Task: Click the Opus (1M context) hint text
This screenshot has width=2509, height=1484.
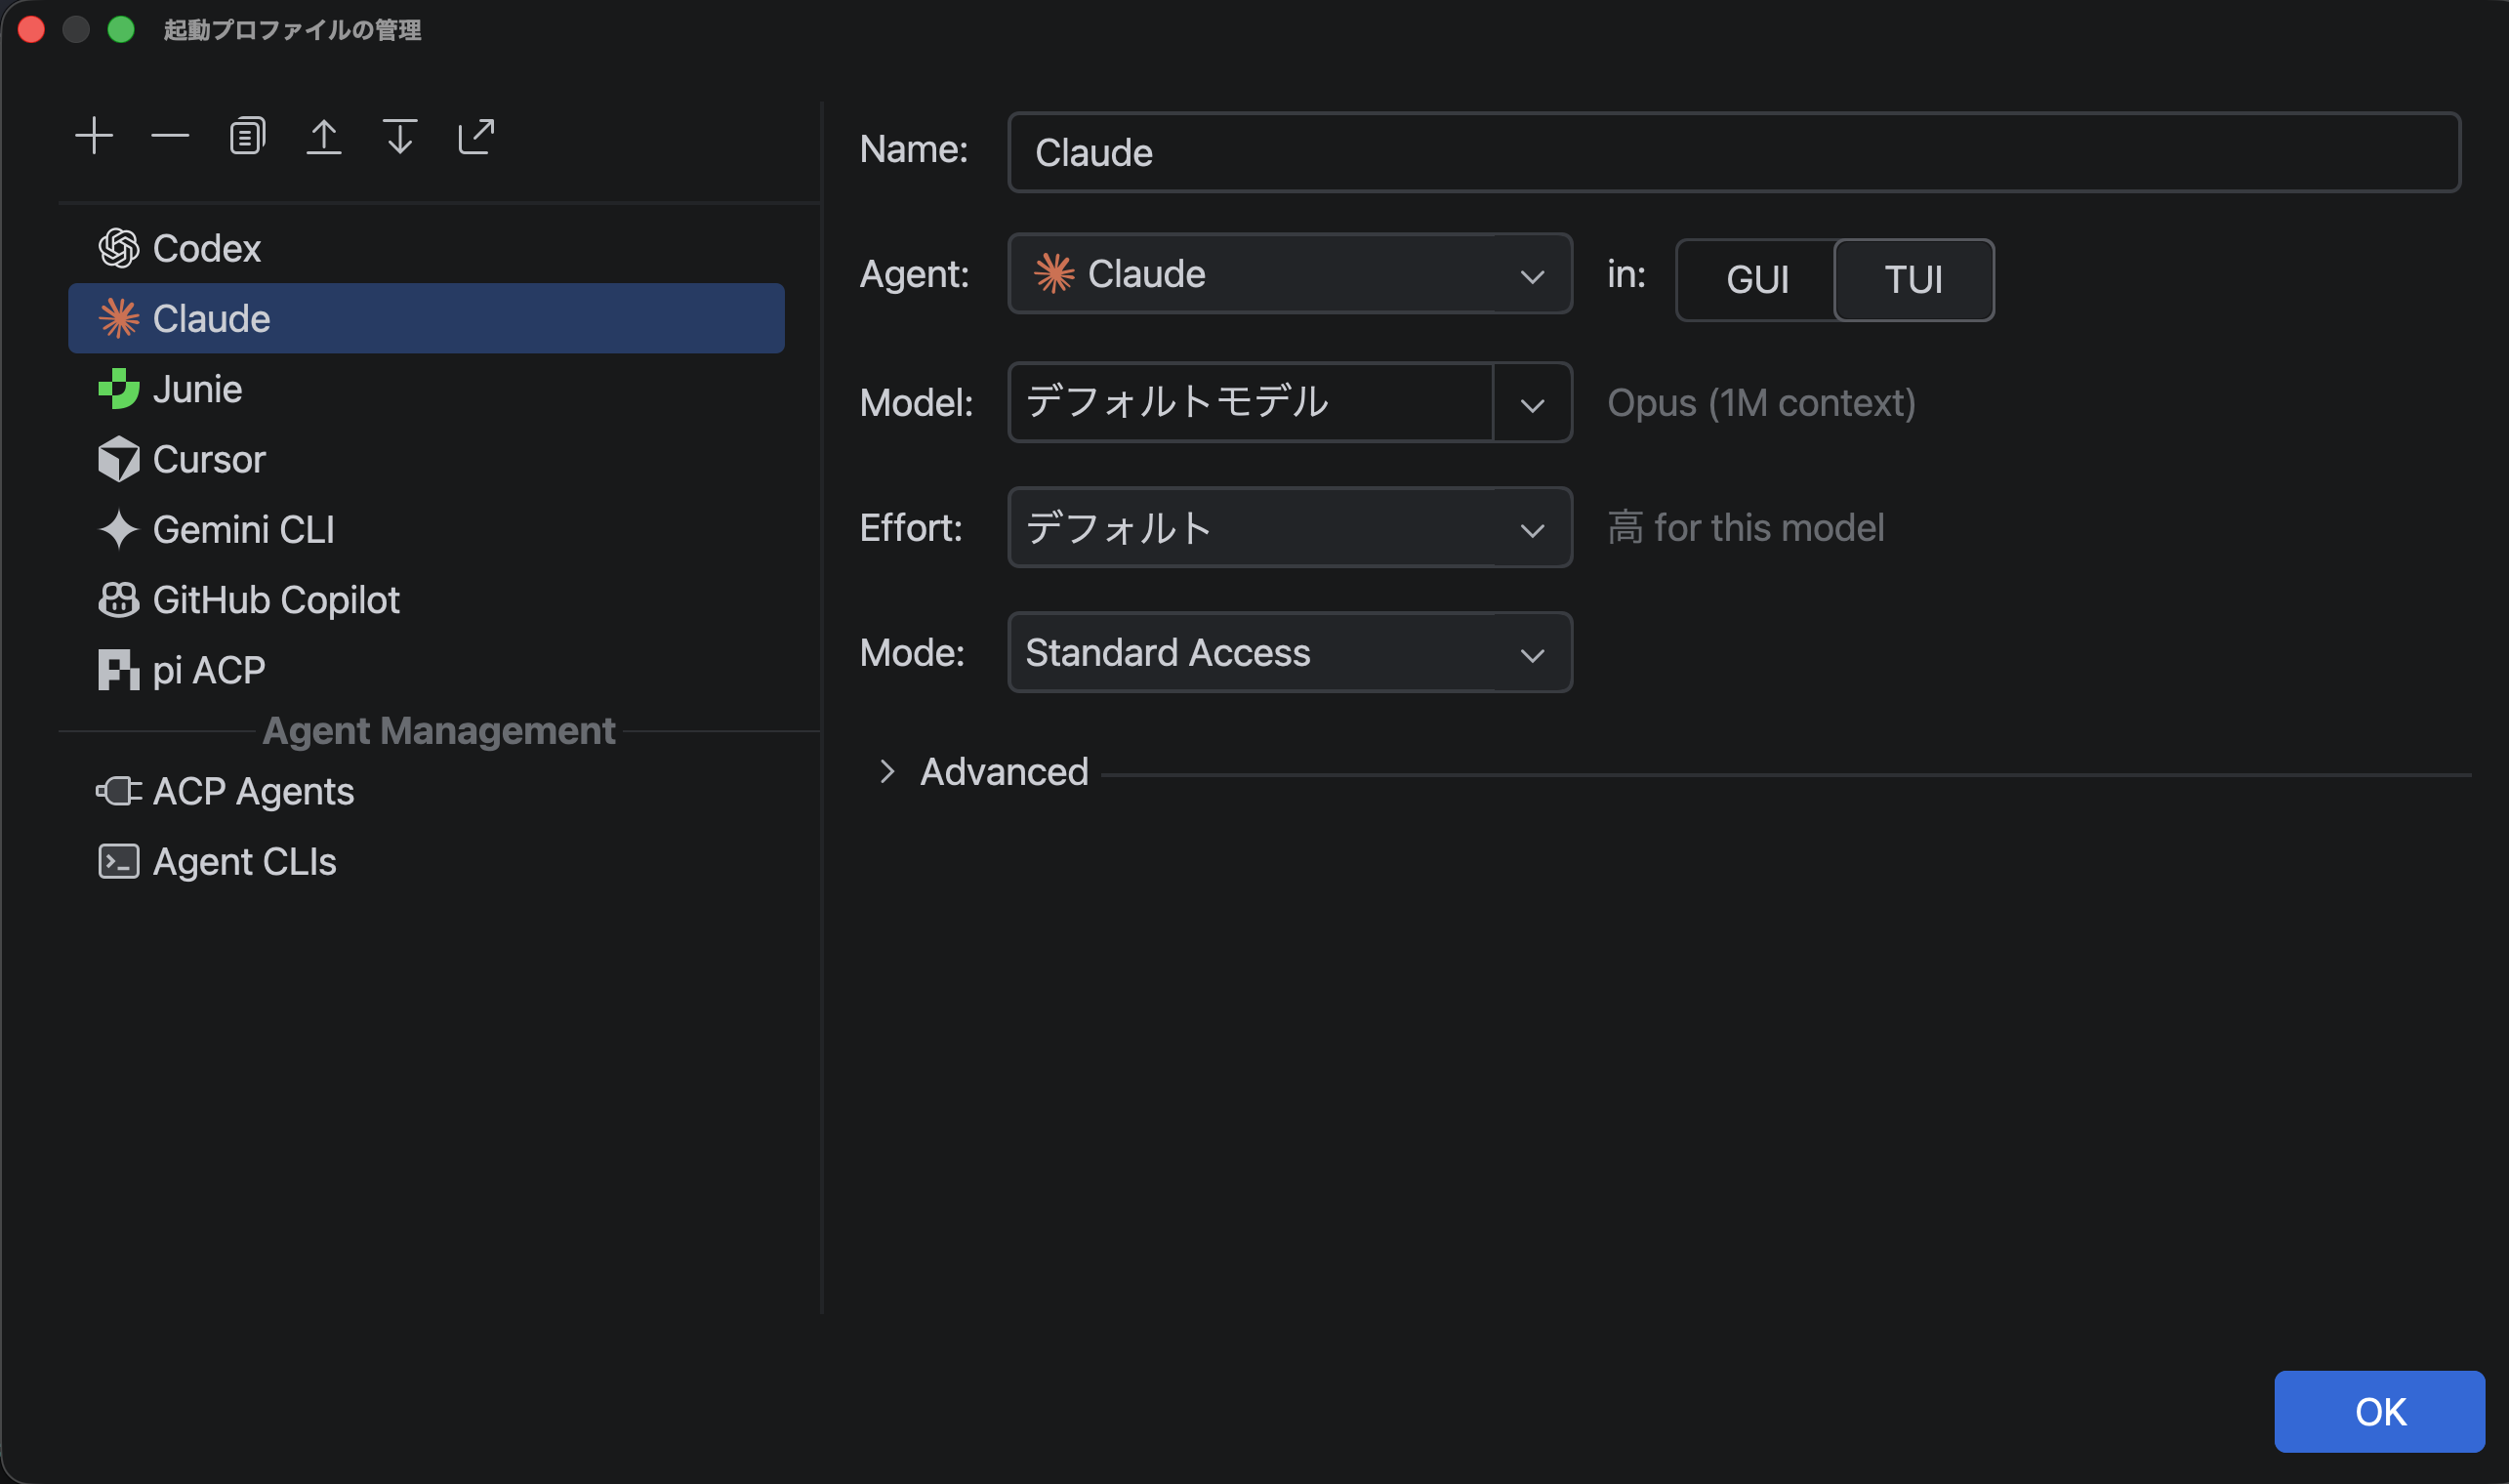Action: (x=1761, y=403)
